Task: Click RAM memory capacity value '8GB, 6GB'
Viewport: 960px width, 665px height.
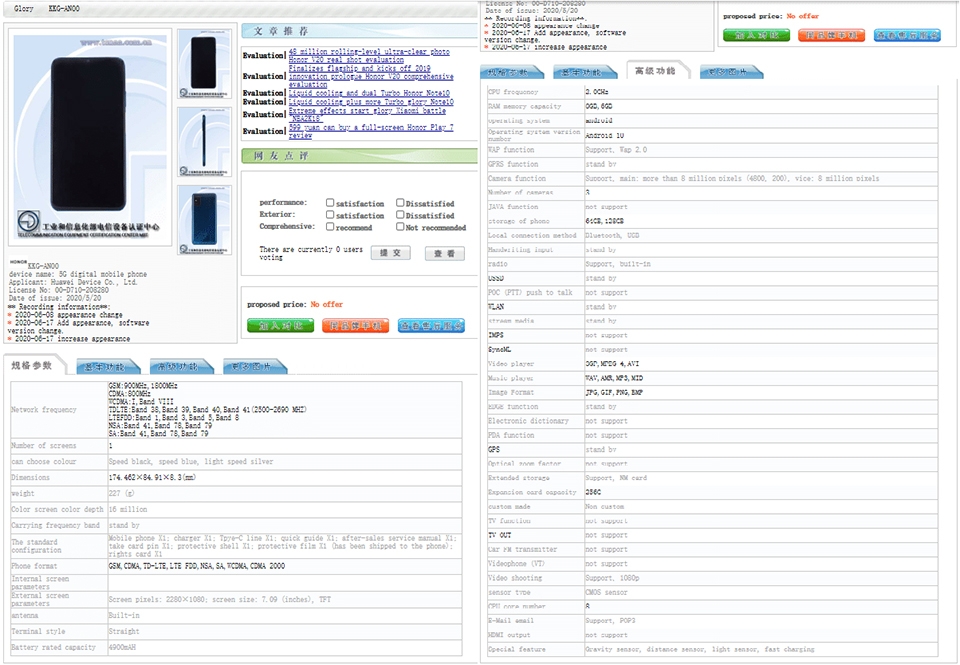Action: coord(599,107)
